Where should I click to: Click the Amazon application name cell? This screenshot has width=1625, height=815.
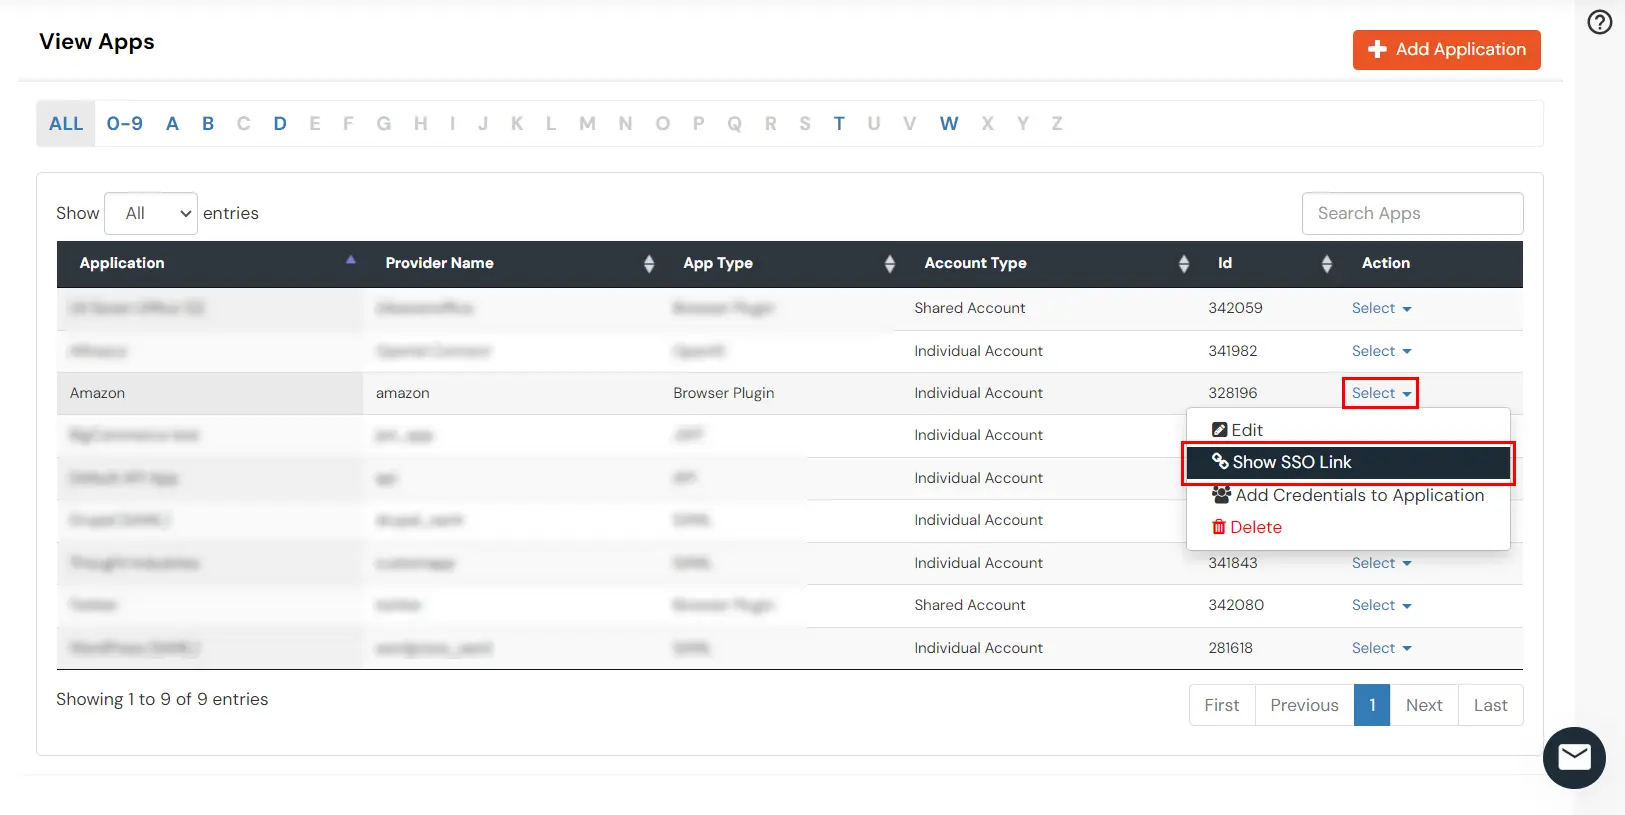(210, 393)
